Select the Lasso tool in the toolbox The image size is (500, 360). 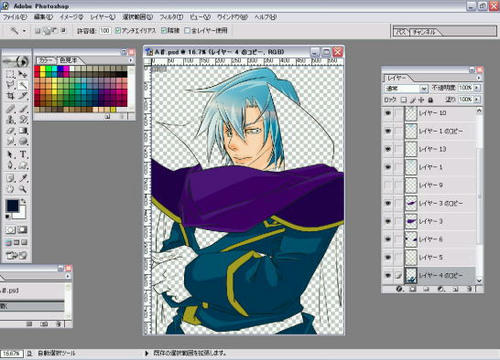(x=10, y=85)
